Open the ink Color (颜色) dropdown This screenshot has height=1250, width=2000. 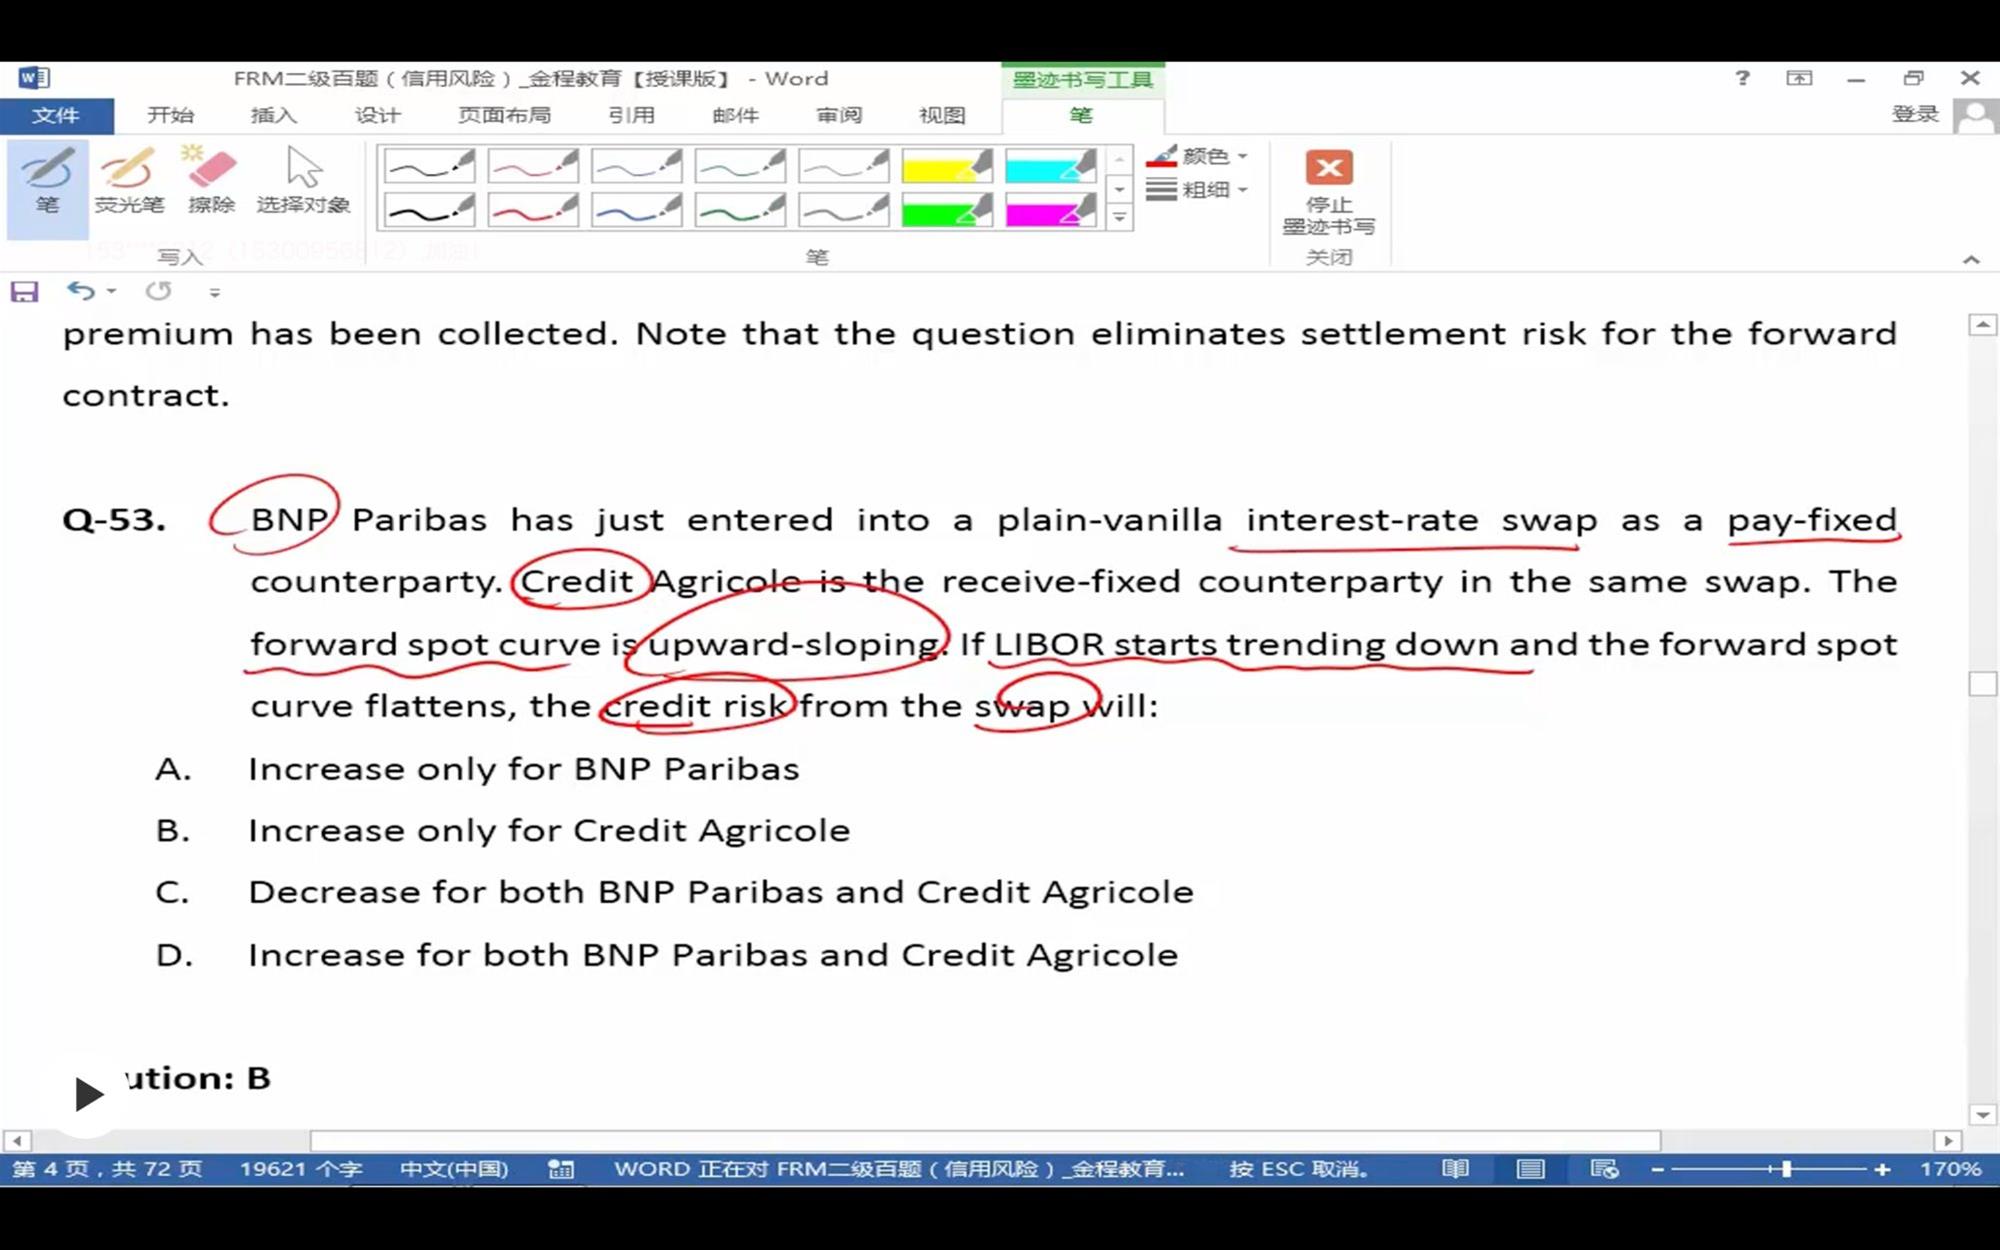point(1197,156)
